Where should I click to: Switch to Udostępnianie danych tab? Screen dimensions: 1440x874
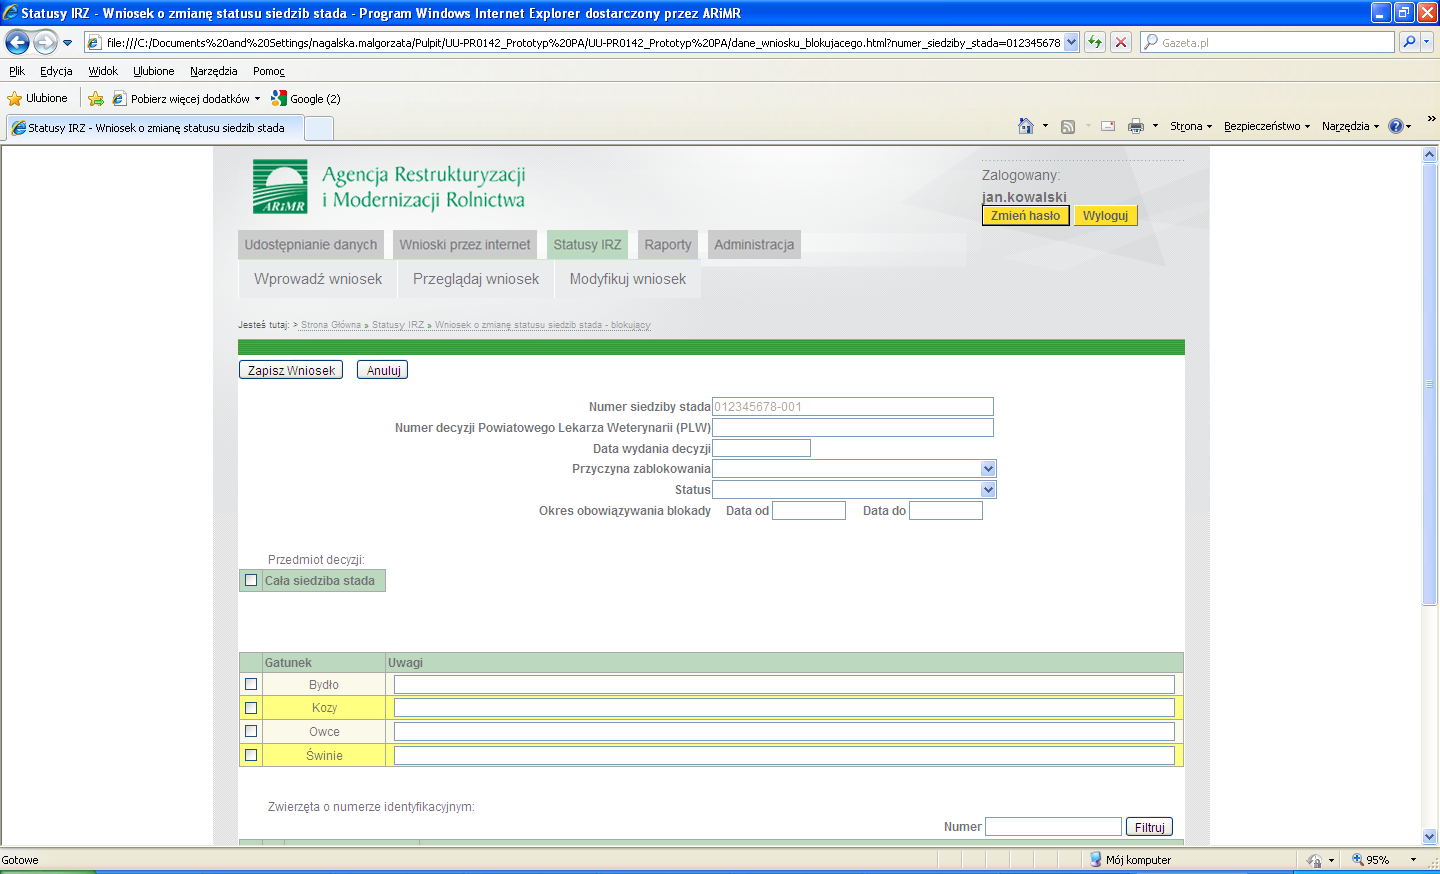[311, 245]
